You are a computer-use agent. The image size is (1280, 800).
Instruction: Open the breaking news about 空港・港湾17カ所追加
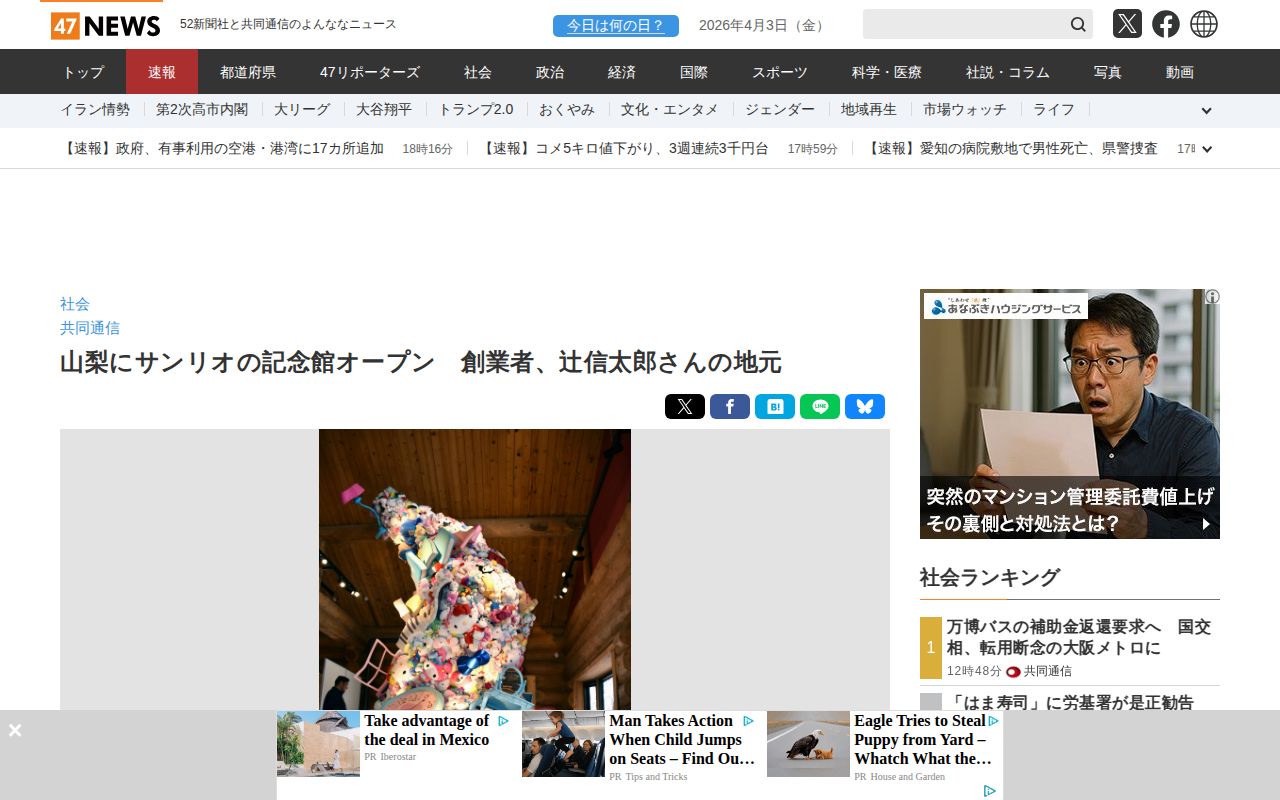(x=222, y=149)
